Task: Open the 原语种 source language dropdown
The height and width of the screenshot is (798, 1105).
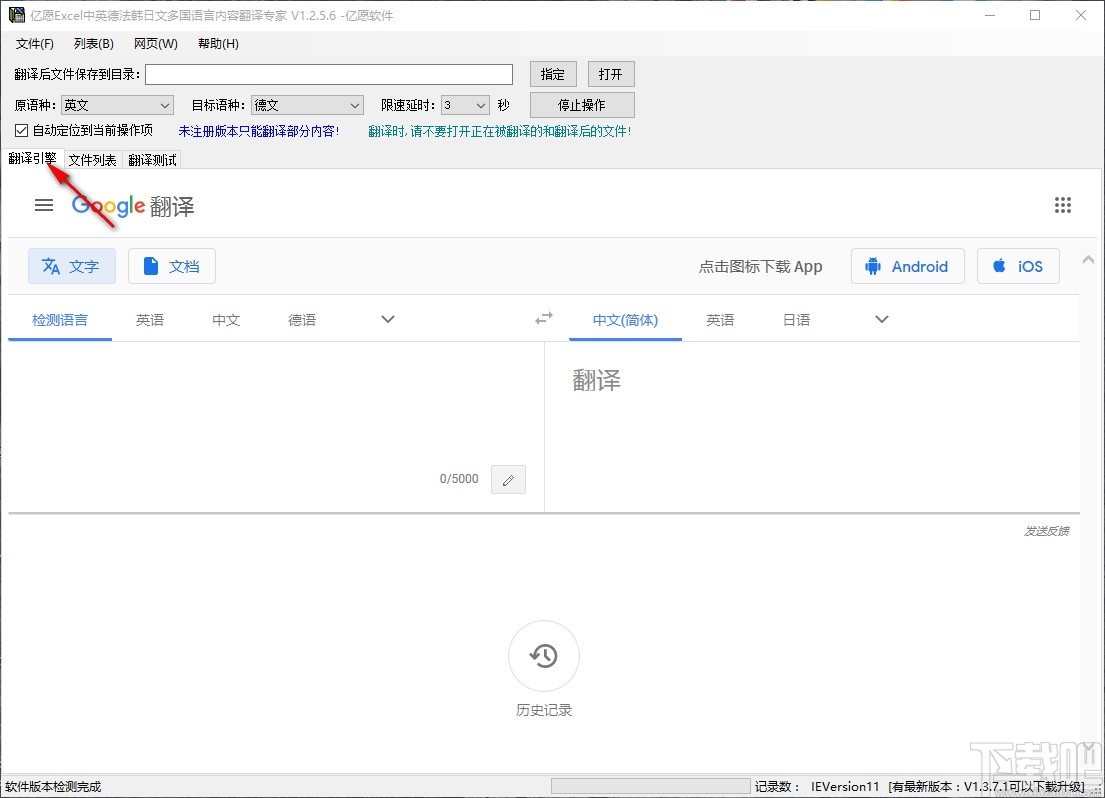Action: [x=163, y=104]
